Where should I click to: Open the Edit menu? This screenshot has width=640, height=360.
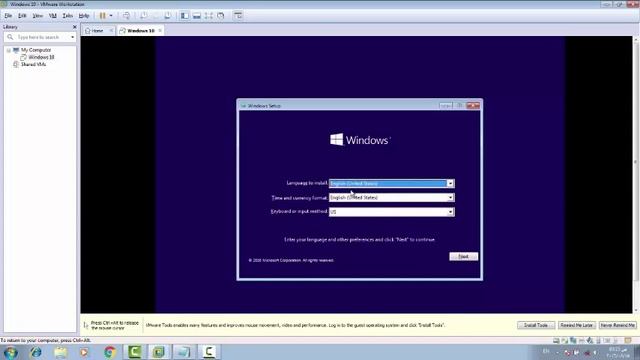(22, 16)
